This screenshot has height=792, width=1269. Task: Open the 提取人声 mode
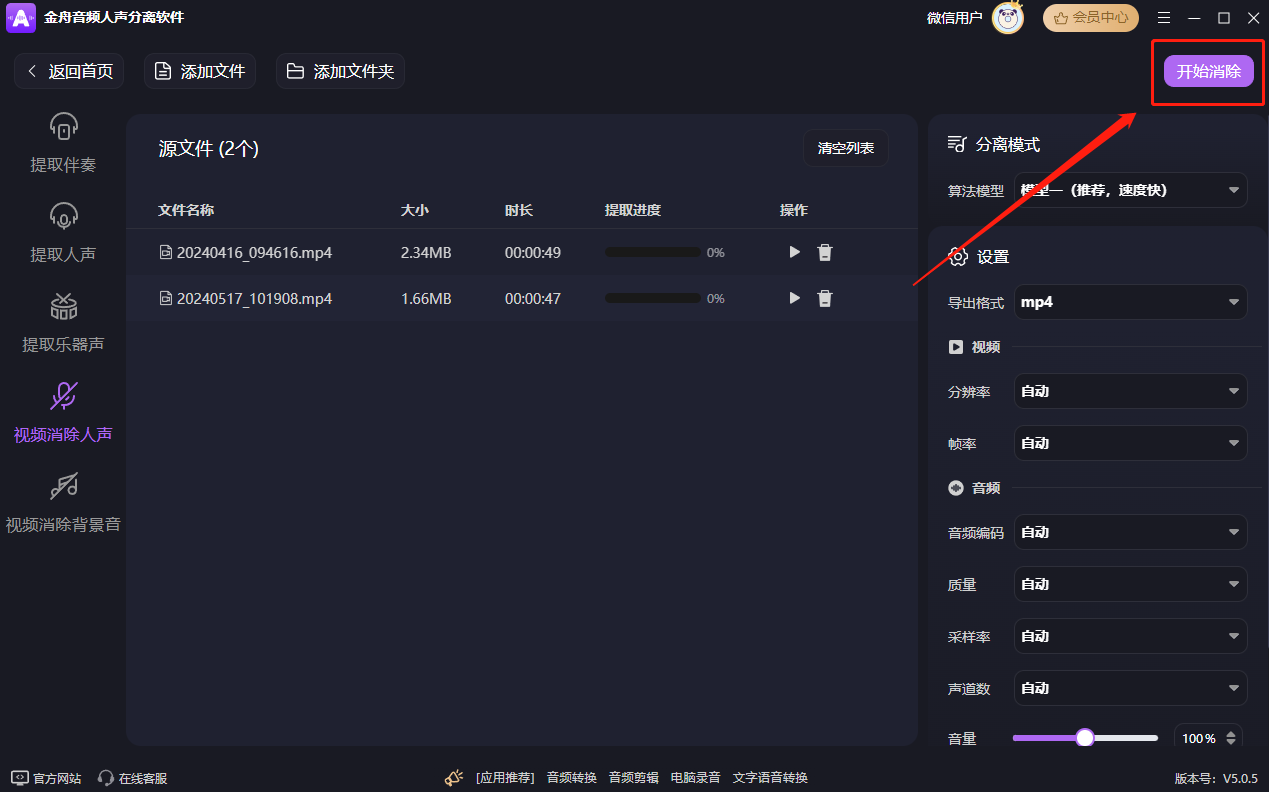(x=63, y=233)
